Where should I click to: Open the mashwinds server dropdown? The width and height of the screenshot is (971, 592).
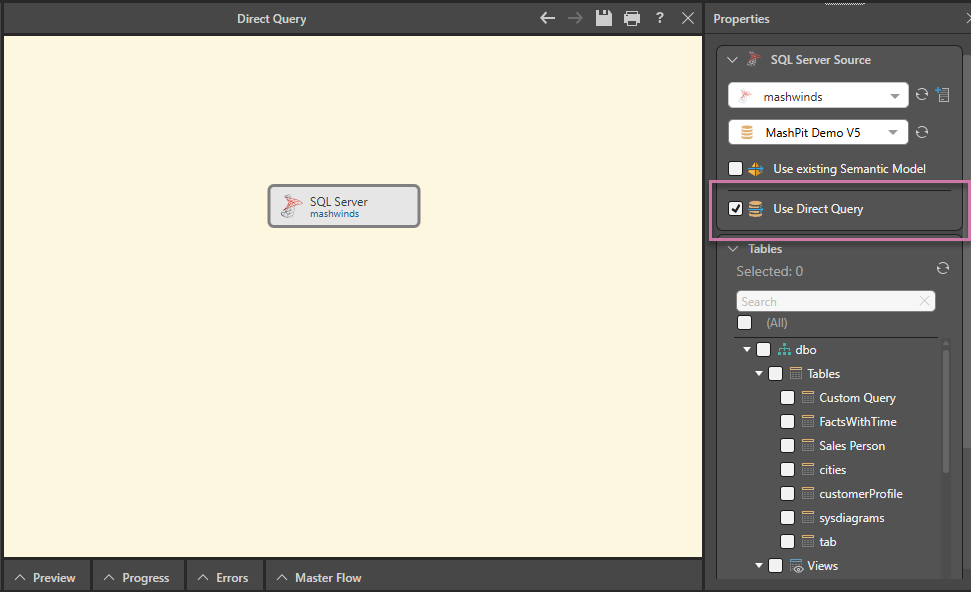pyautogui.click(x=894, y=97)
